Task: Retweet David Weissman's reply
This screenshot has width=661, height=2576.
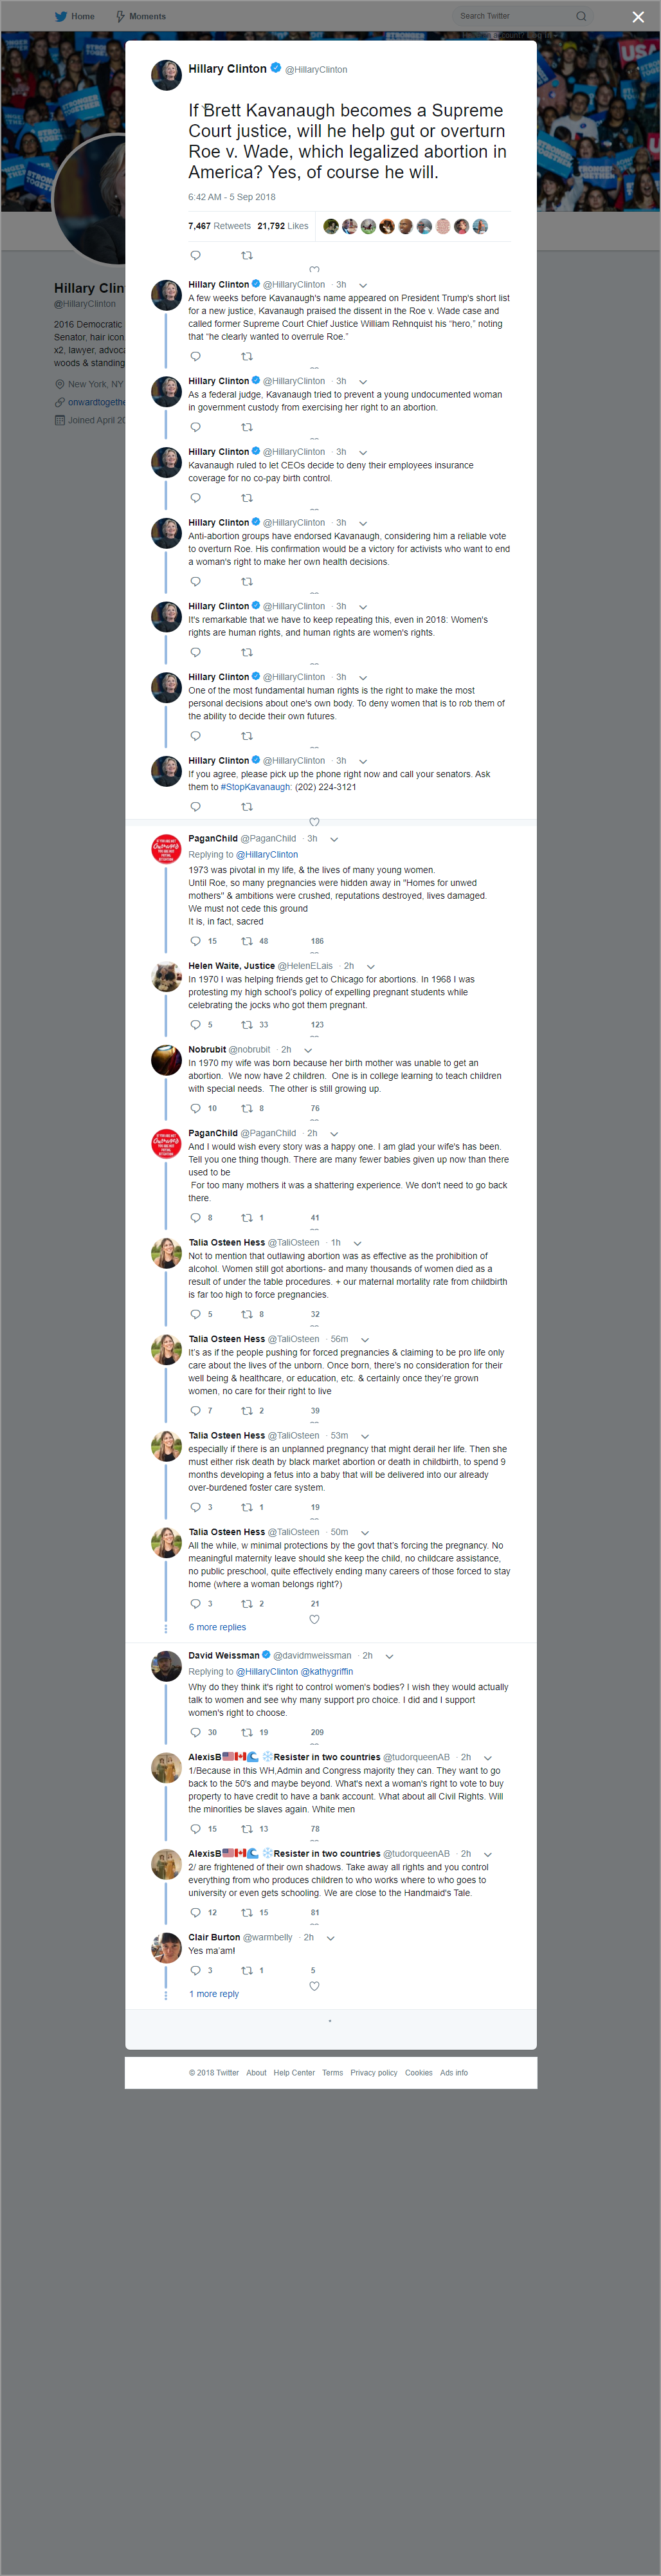Action: [247, 1733]
